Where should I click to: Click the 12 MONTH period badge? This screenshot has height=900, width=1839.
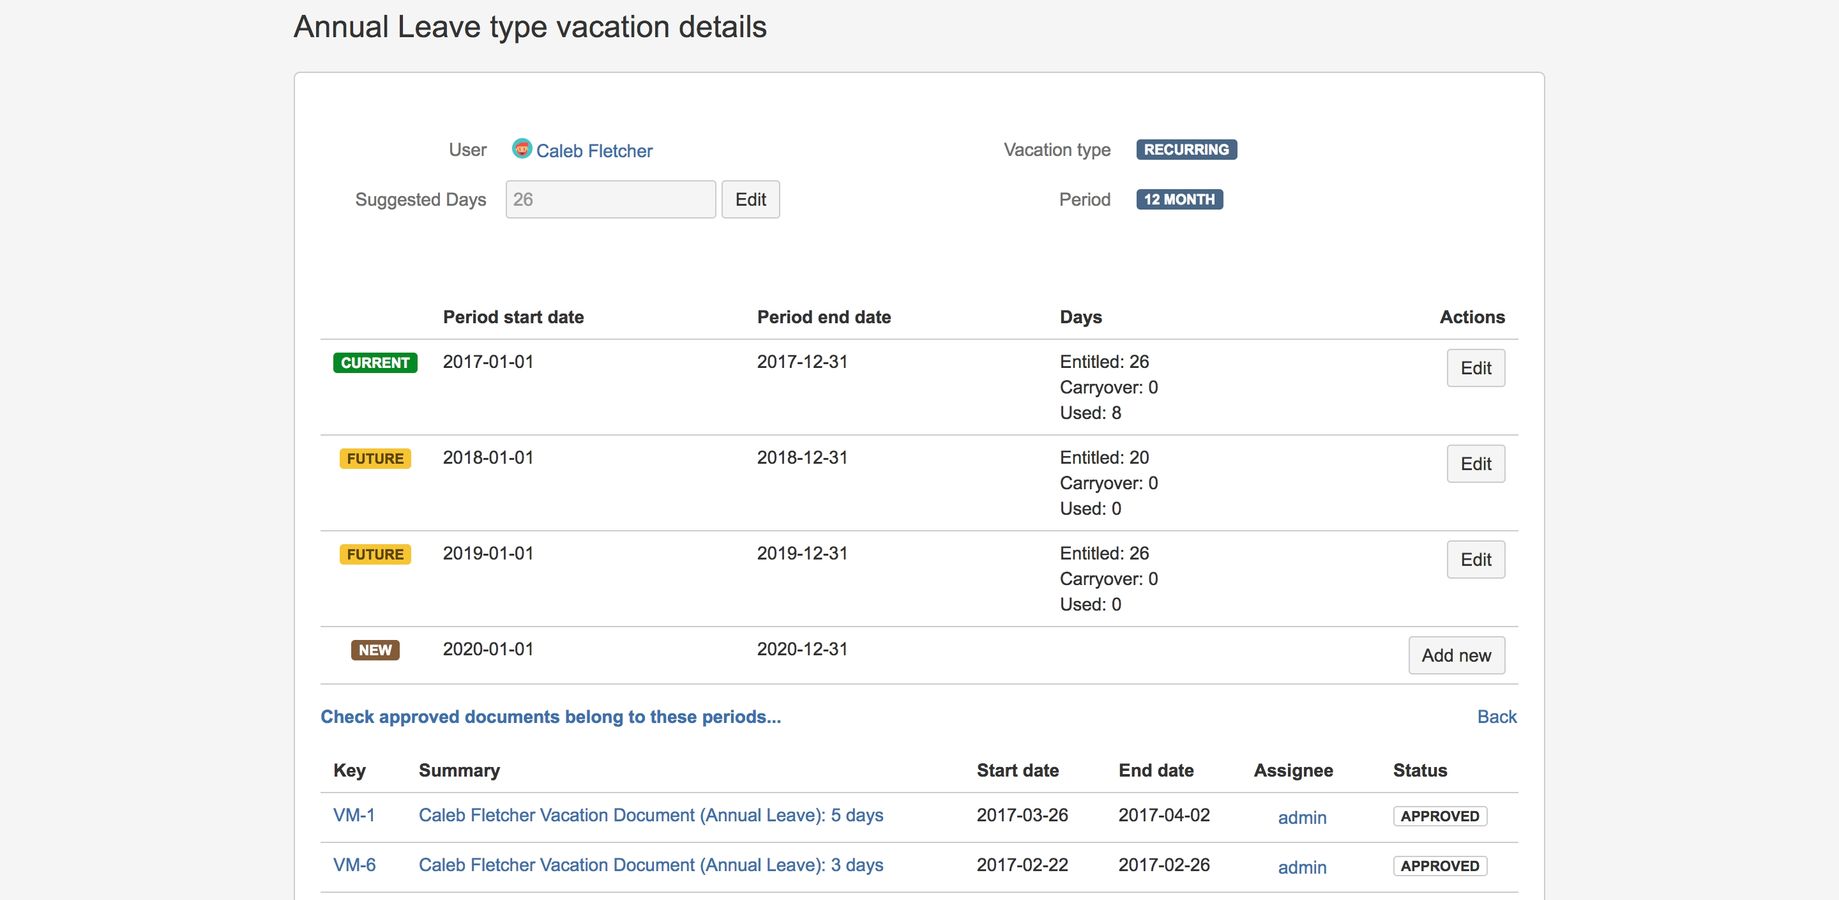(x=1179, y=199)
